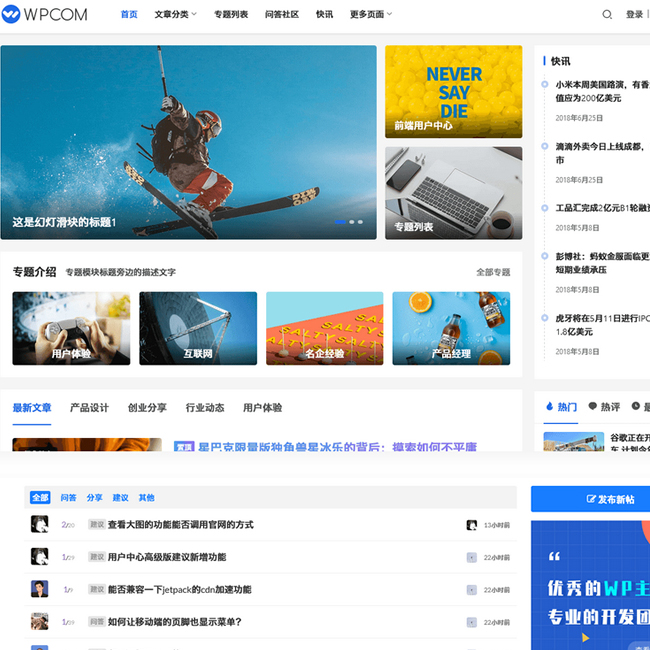The width and height of the screenshot is (650, 650).
Task: Click the 登录 link
Action: [x=634, y=15]
